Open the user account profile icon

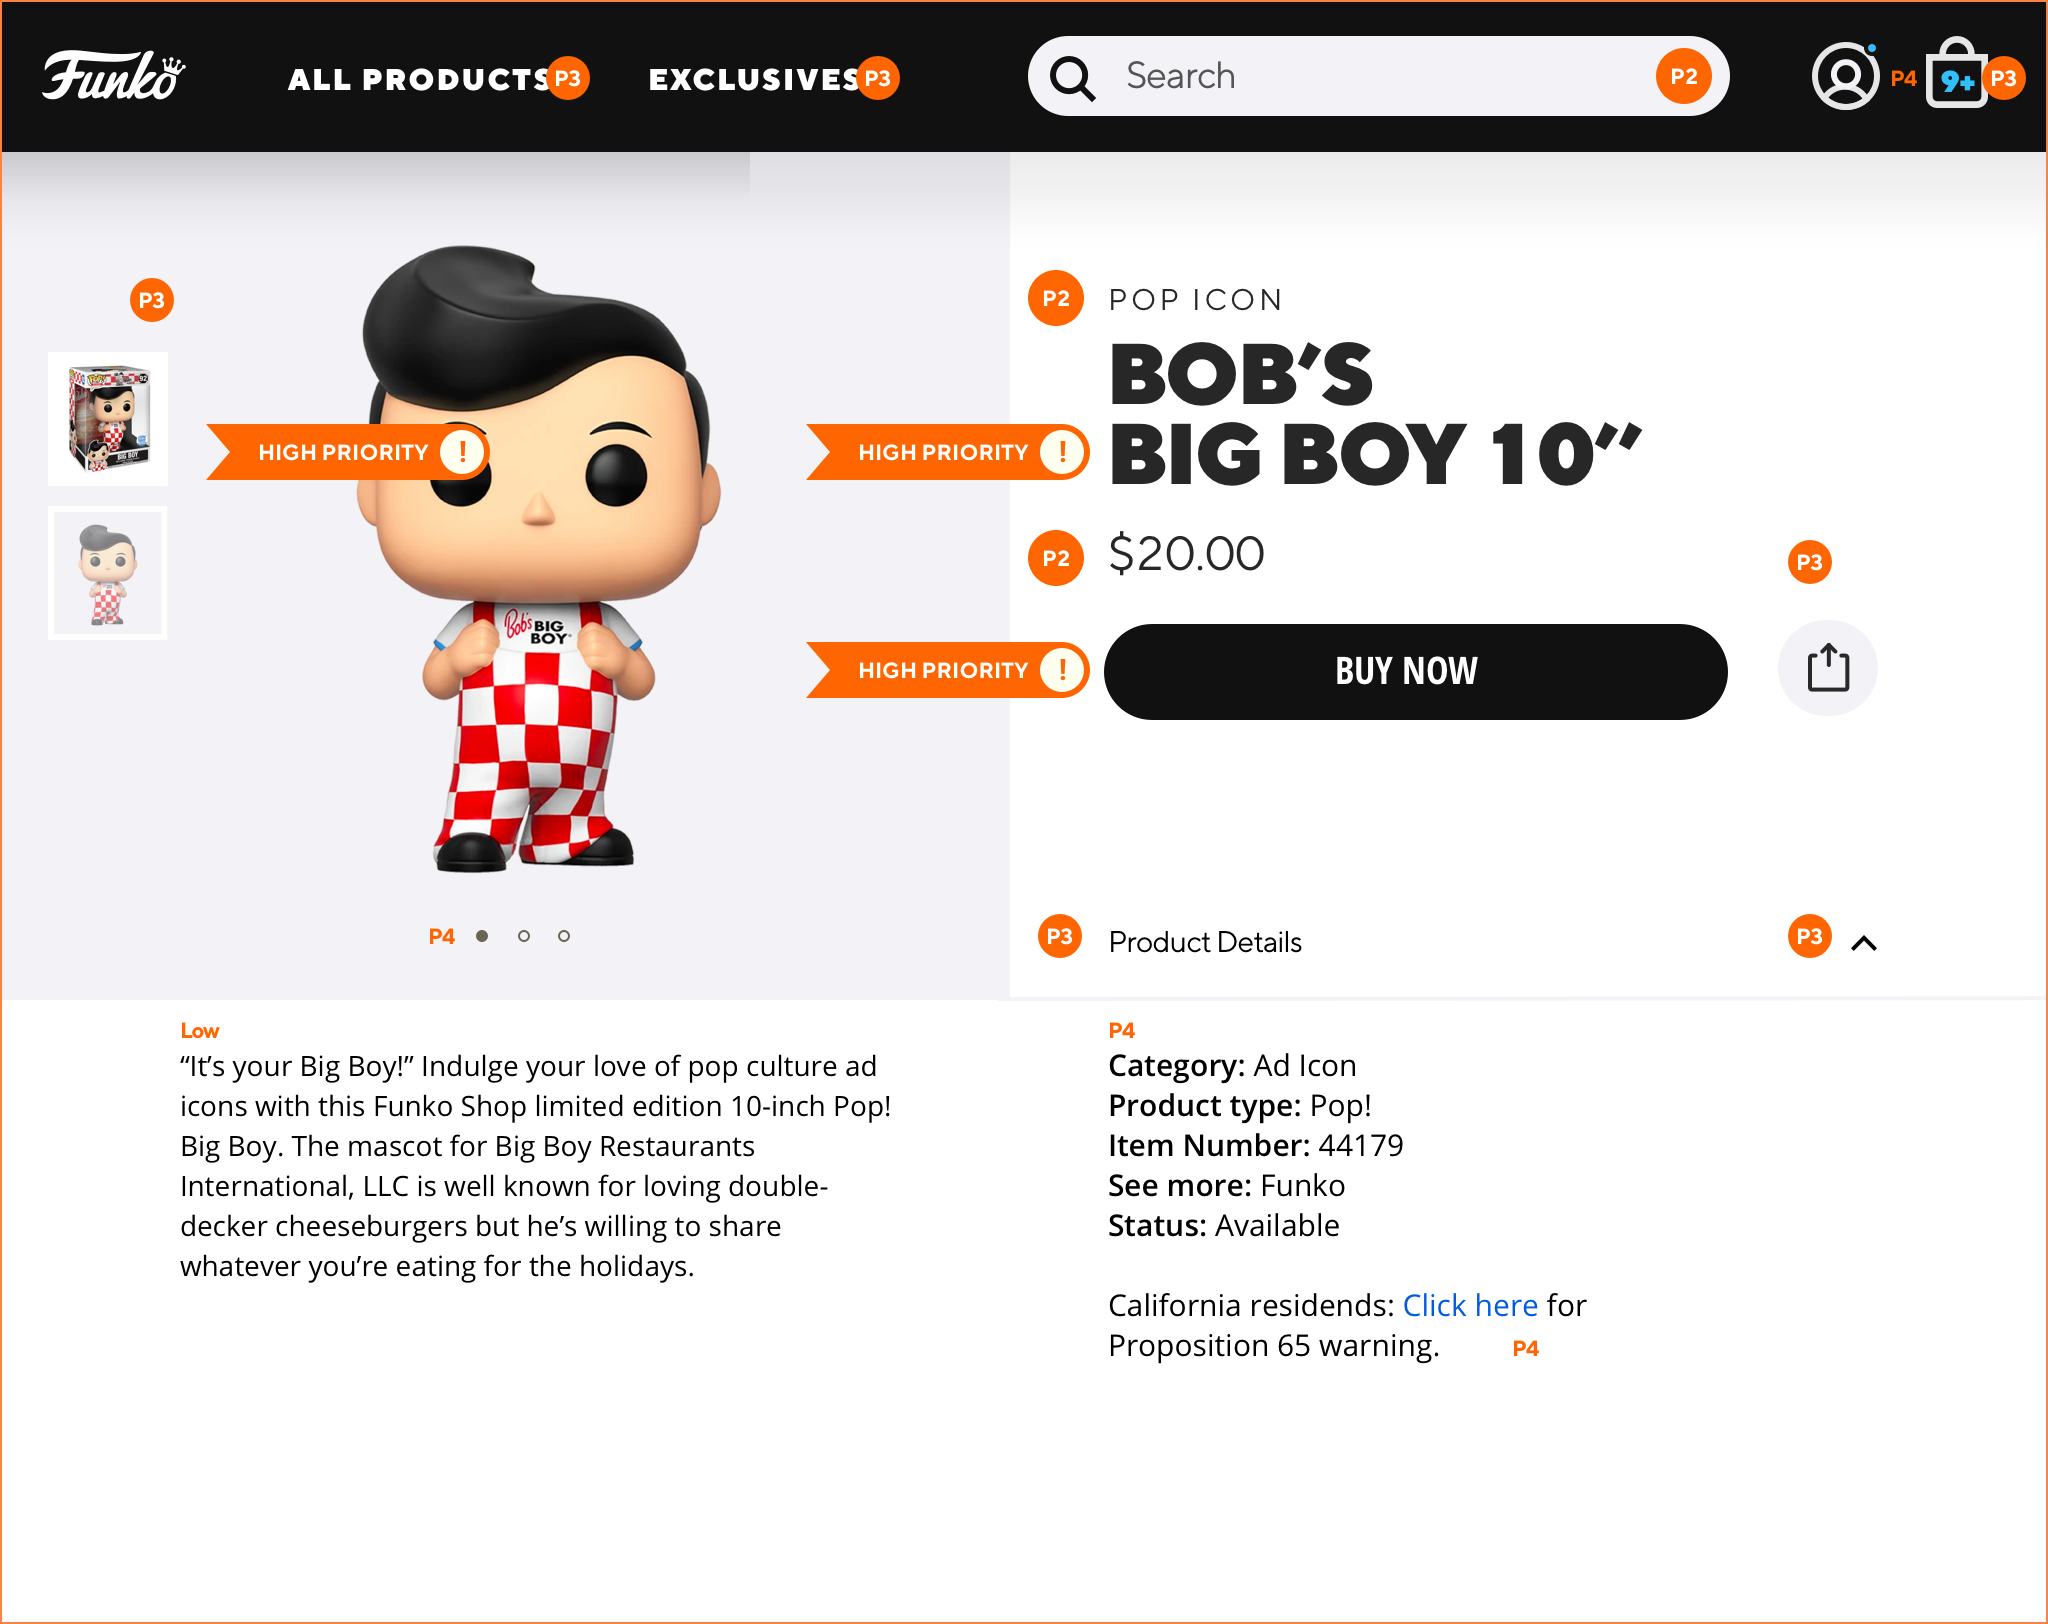[1845, 77]
